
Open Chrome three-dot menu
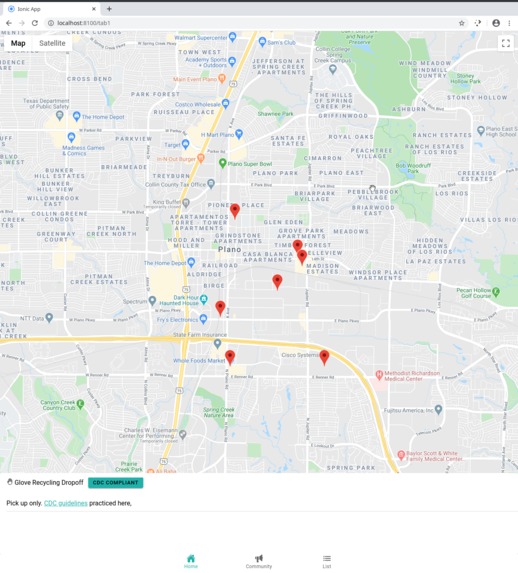[x=509, y=23]
